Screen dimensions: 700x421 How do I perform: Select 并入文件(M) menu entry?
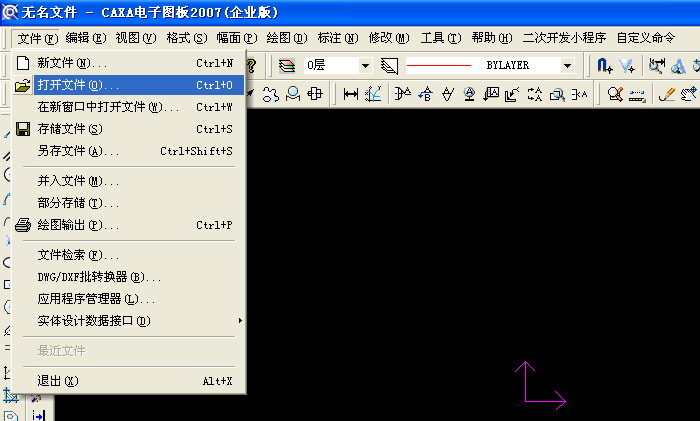point(129,181)
